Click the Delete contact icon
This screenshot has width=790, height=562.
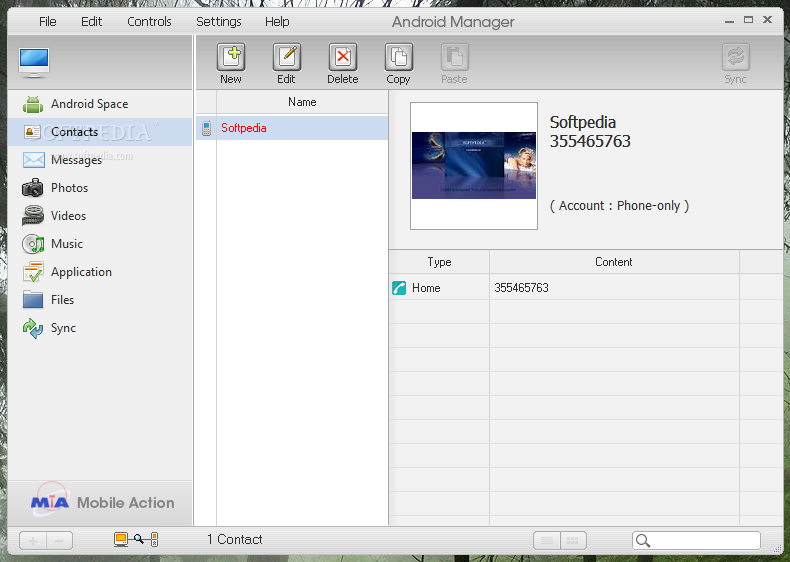coord(343,57)
